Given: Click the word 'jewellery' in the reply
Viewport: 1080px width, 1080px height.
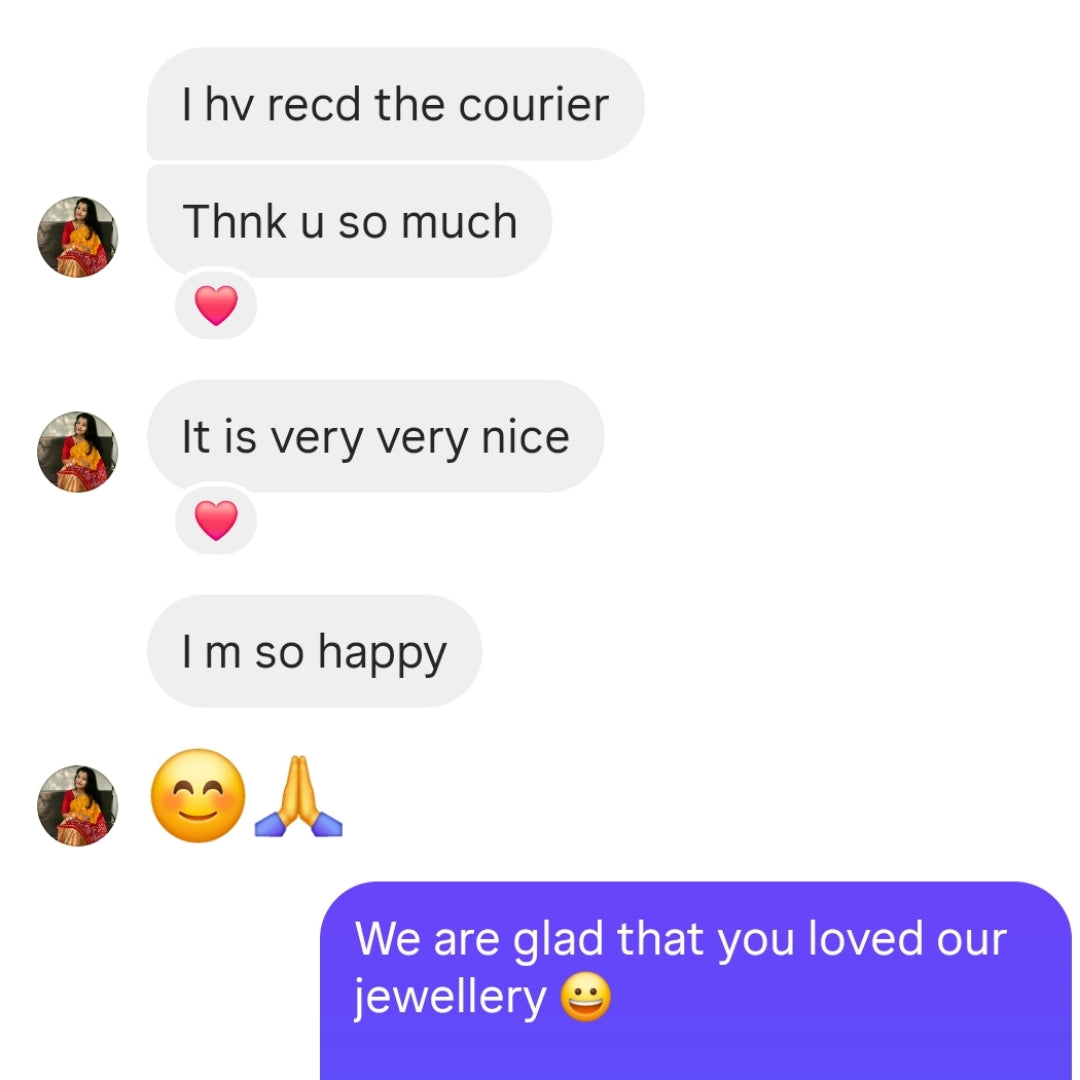Looking at the screenshot, I should [x=450, y=999].
